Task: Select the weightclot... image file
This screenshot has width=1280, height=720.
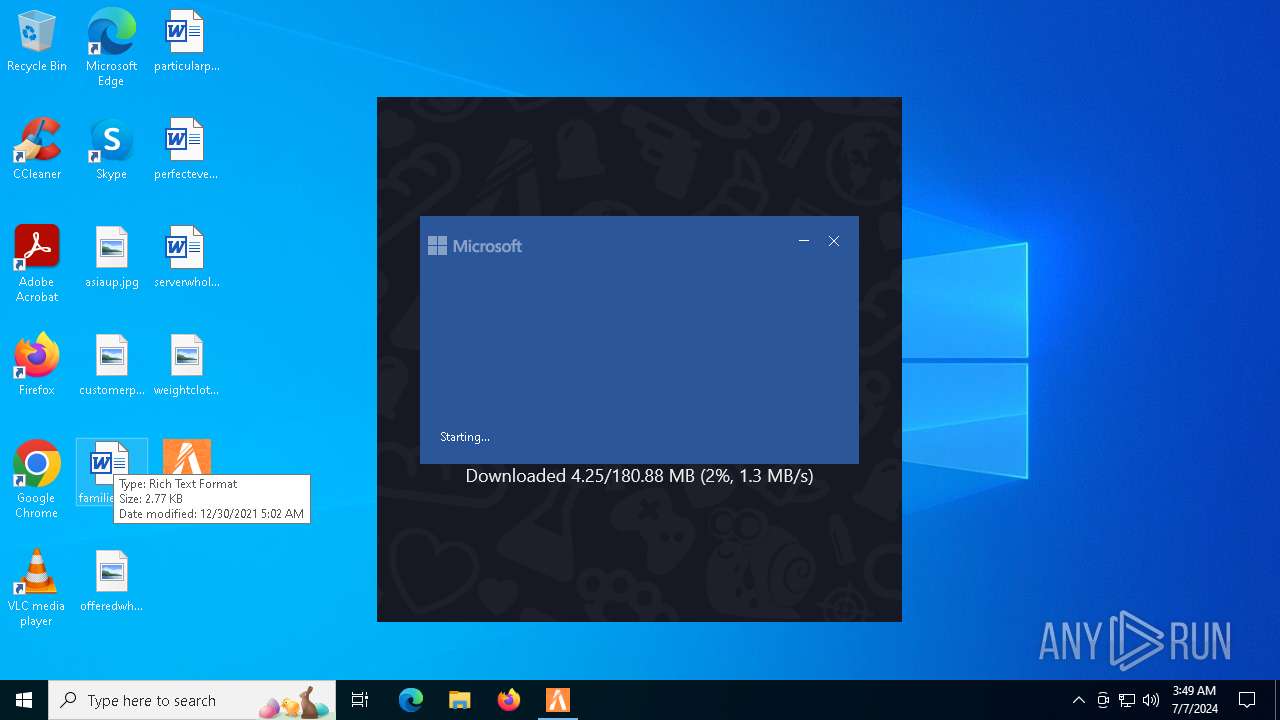Action: click(186, 365)
